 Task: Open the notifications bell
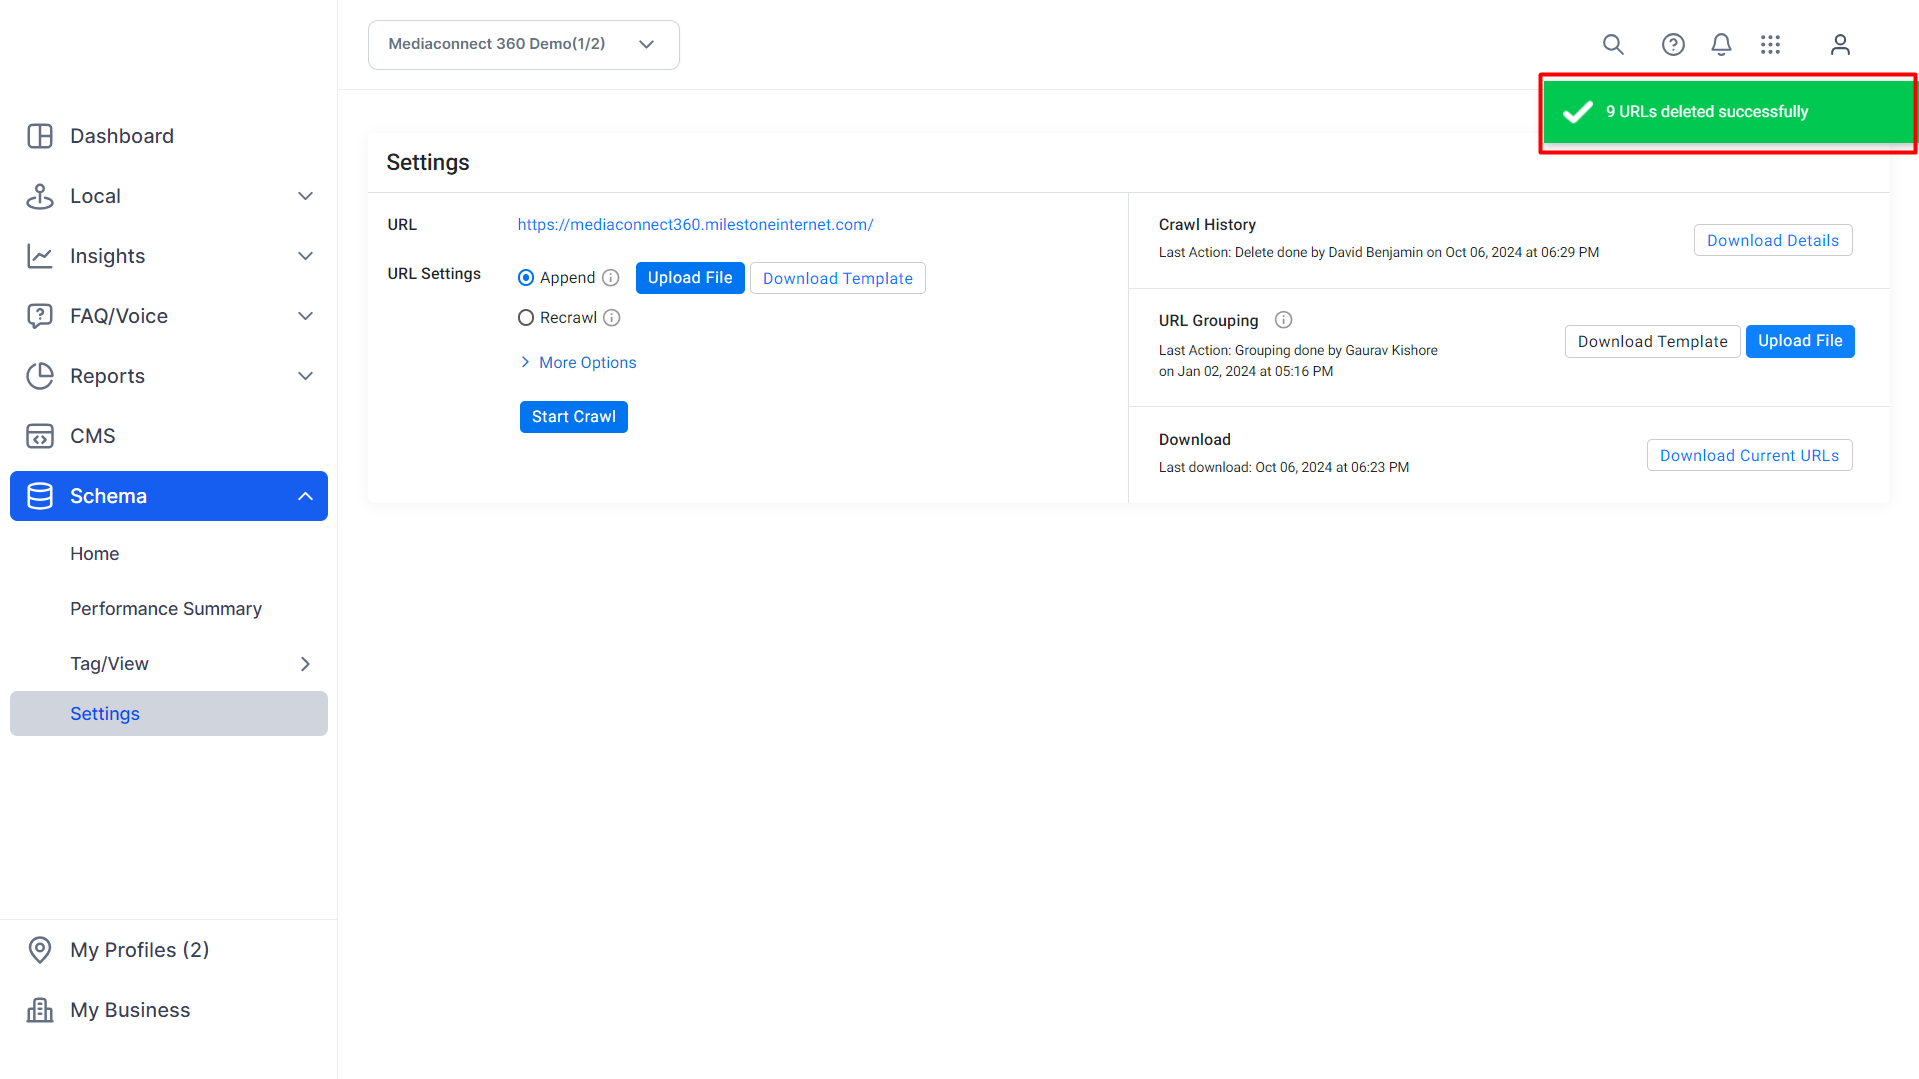1721,45
